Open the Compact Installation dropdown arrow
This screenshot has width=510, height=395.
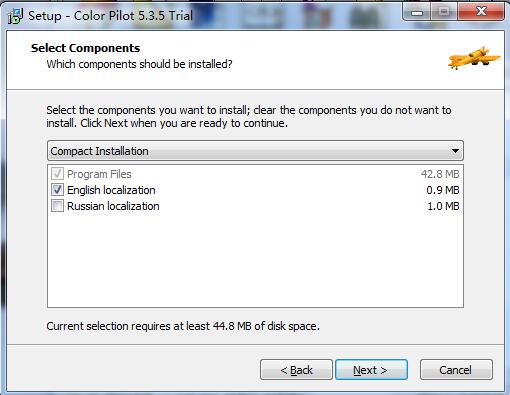pos(455,151)
